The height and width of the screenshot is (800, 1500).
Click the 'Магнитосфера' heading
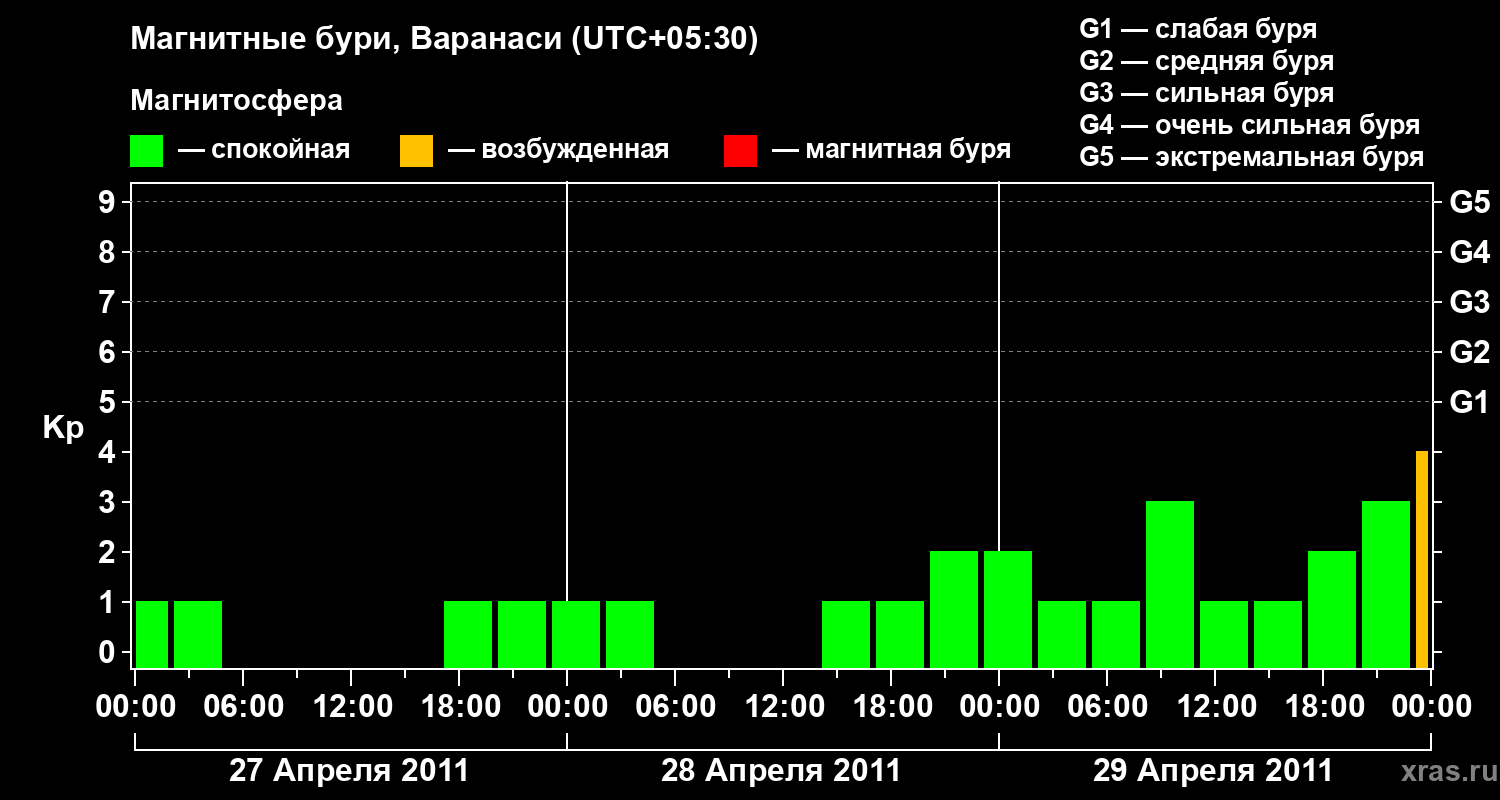point(237,101)
